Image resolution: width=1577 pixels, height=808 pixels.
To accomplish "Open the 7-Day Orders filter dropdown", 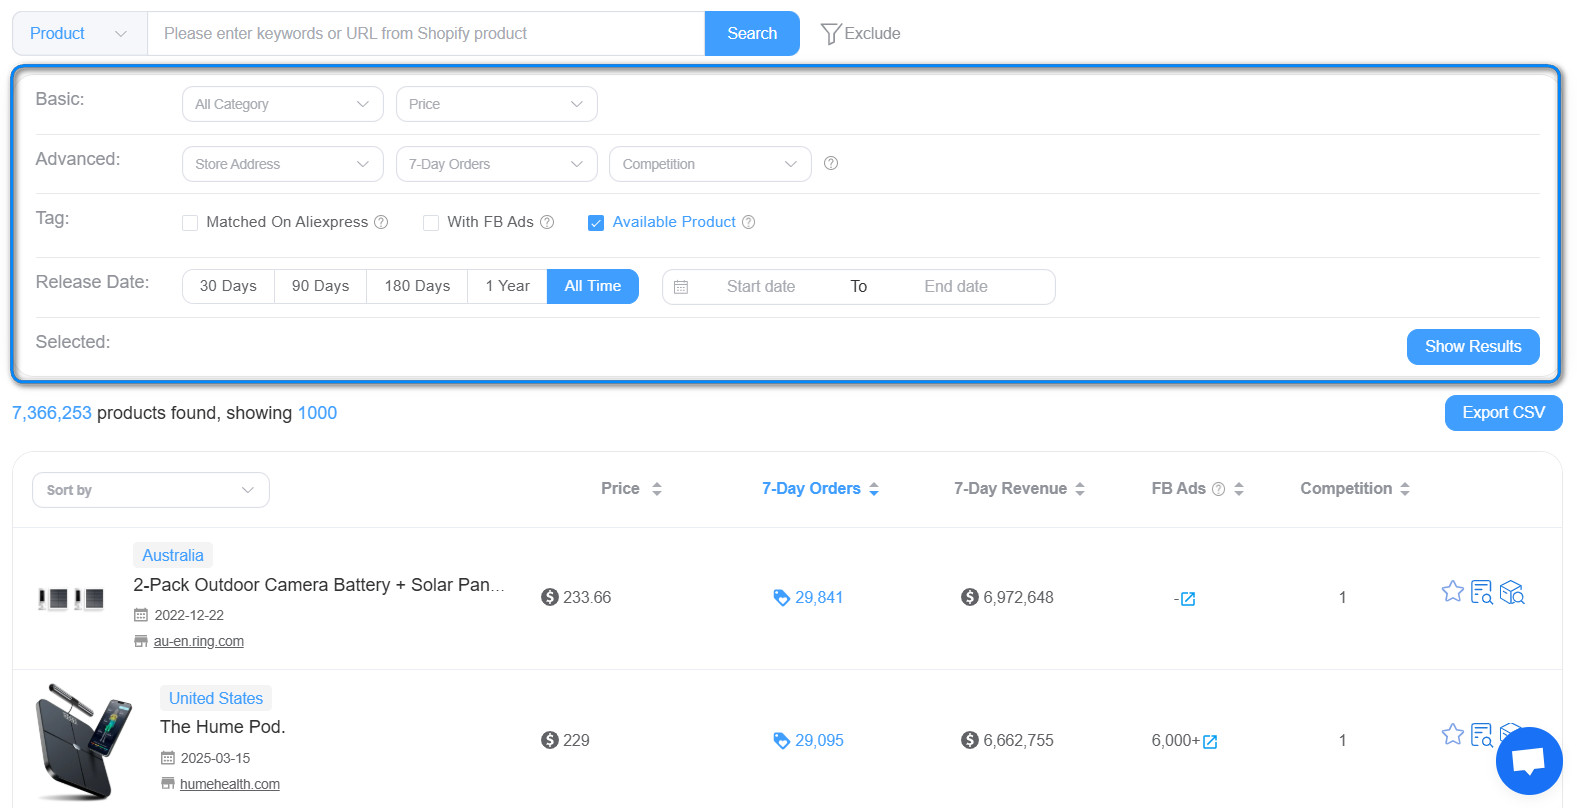I will pos(497,164).
